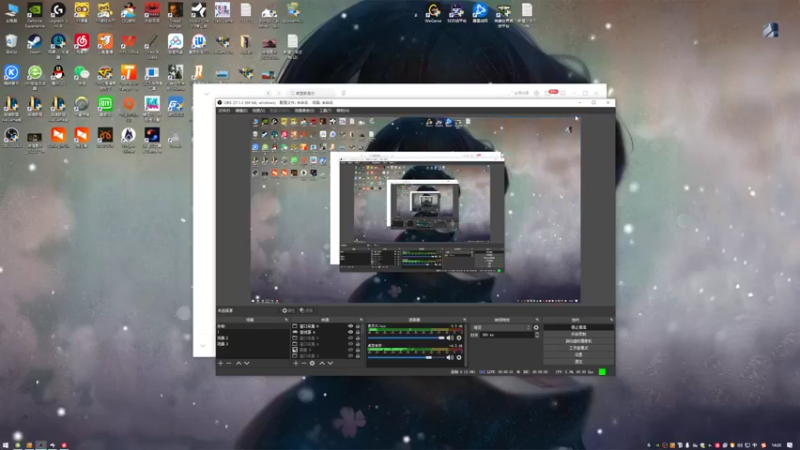Click Stop Streaming button in Controls
This screenshot has width=800, height=450.
point(579,327)
